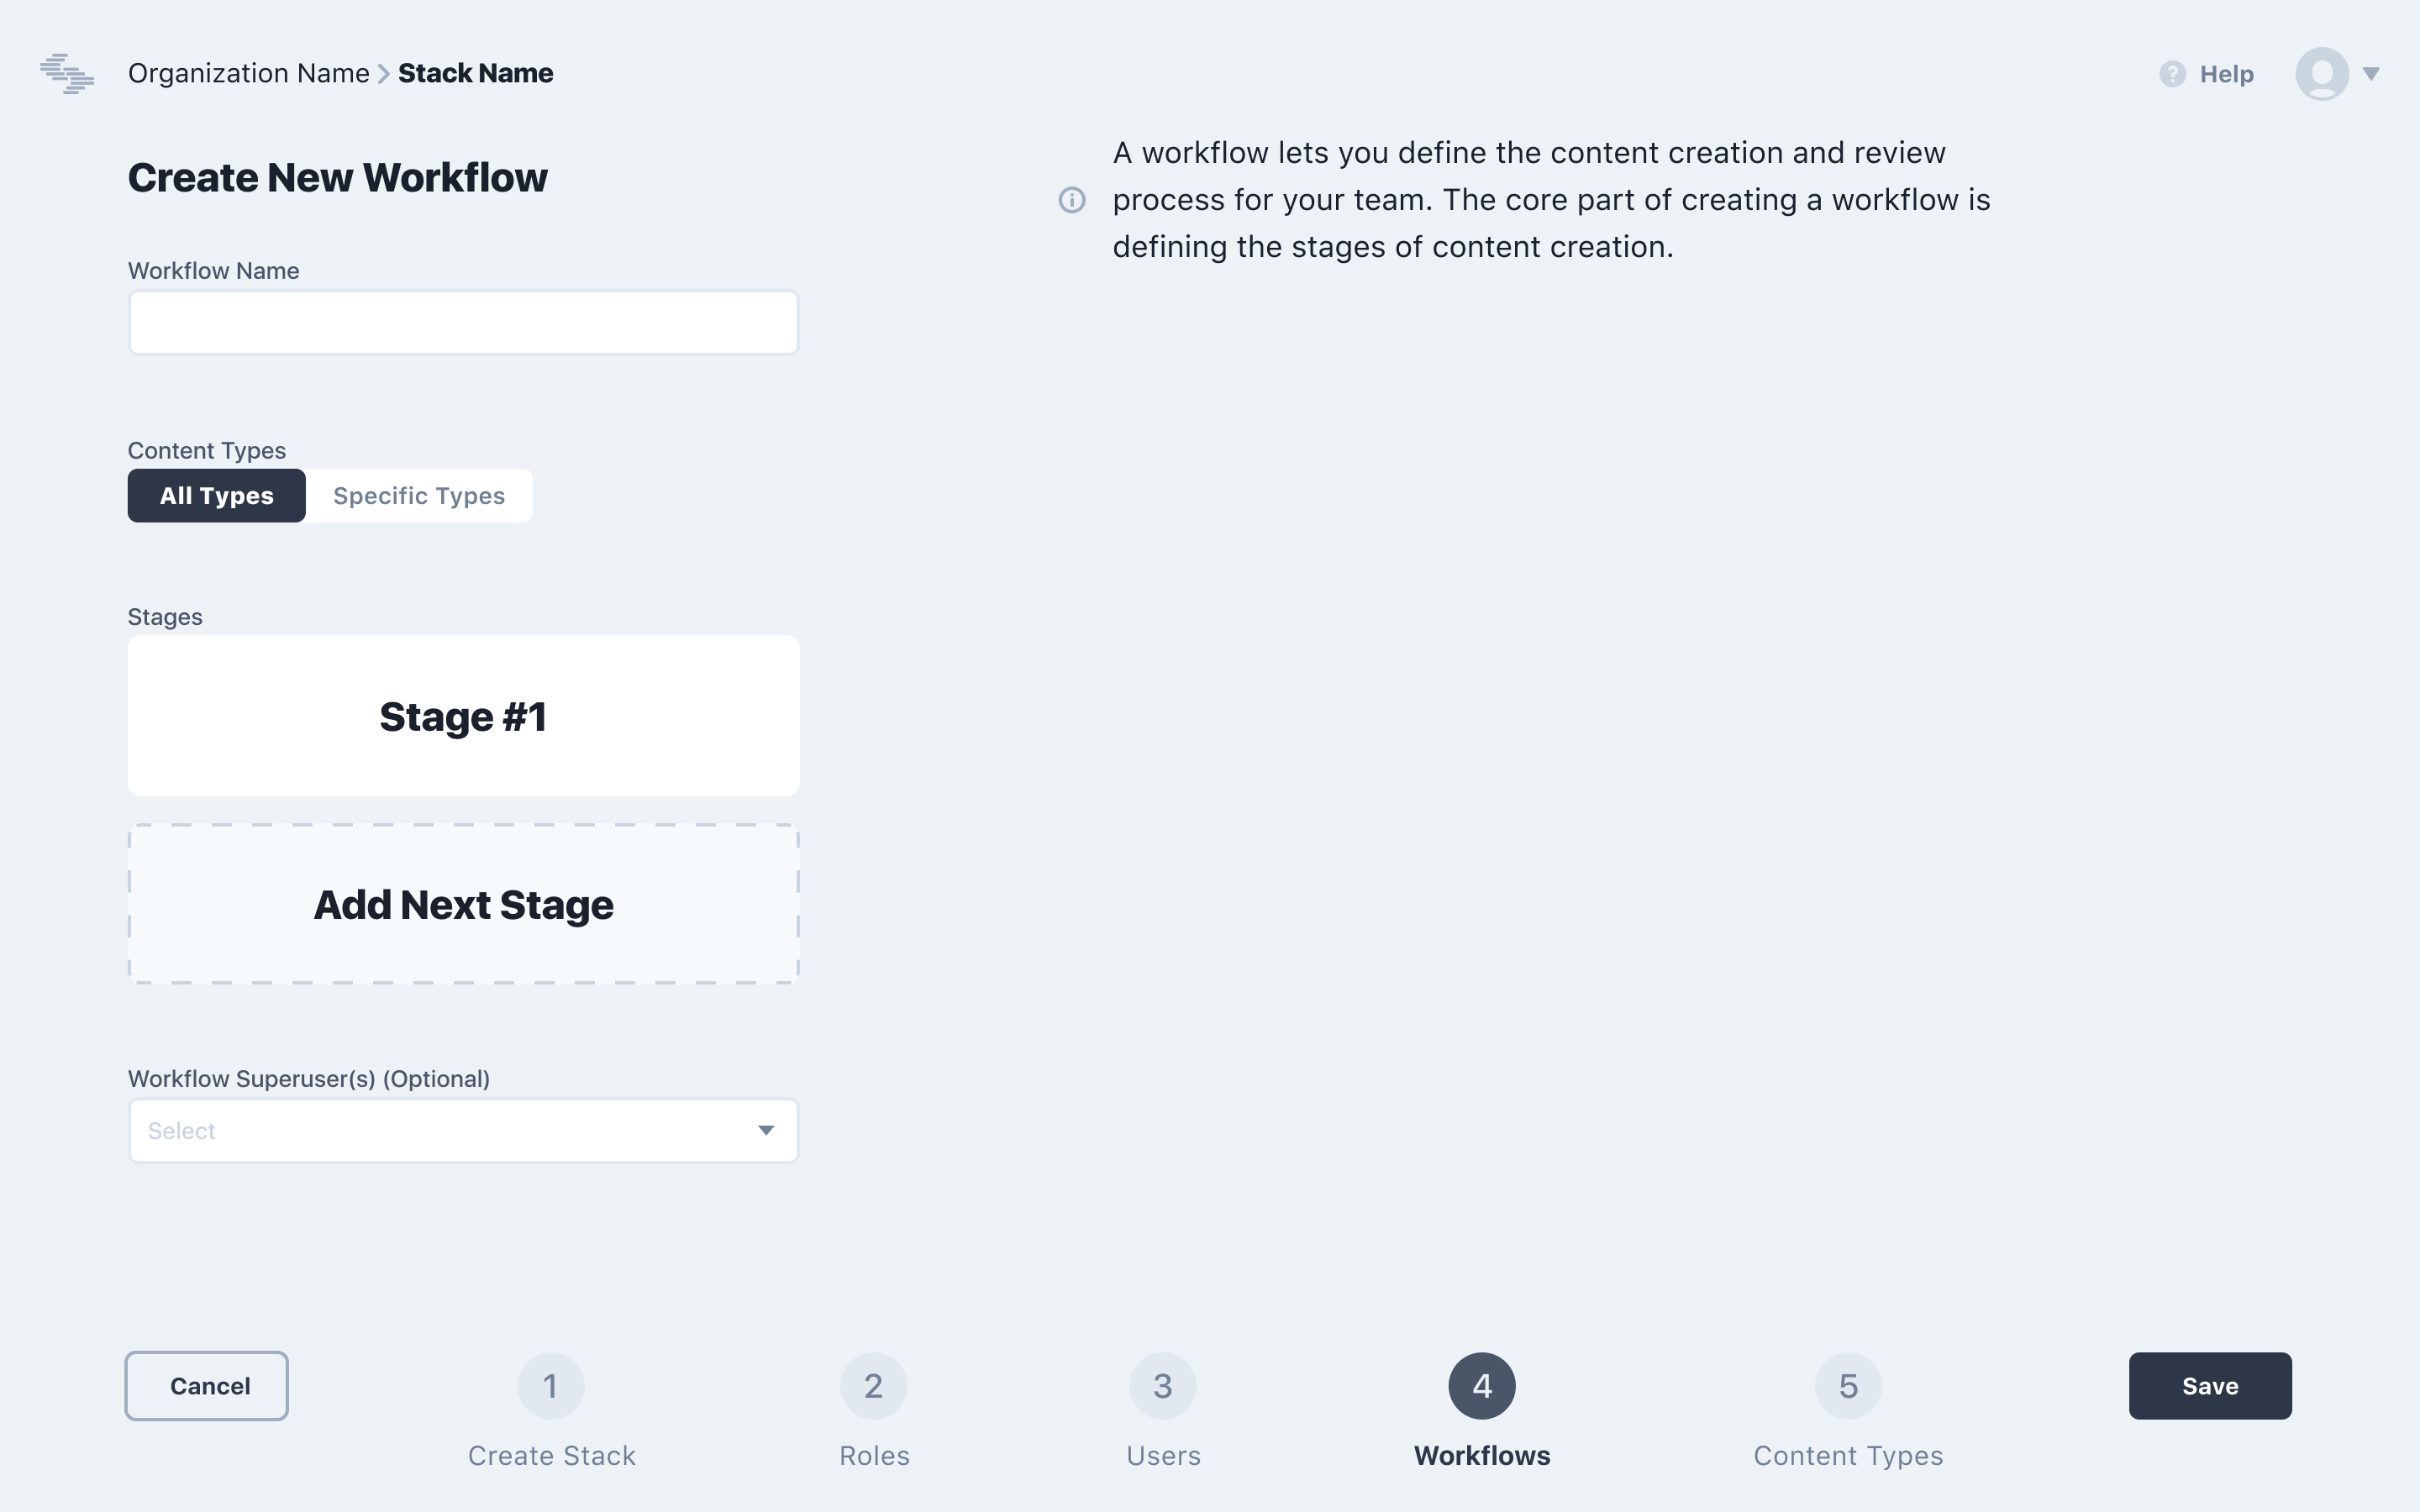Select step 3 Users circle
Image resolution: width=2420 pixels, height=1512 pixels.
tap(1162, 1386)
